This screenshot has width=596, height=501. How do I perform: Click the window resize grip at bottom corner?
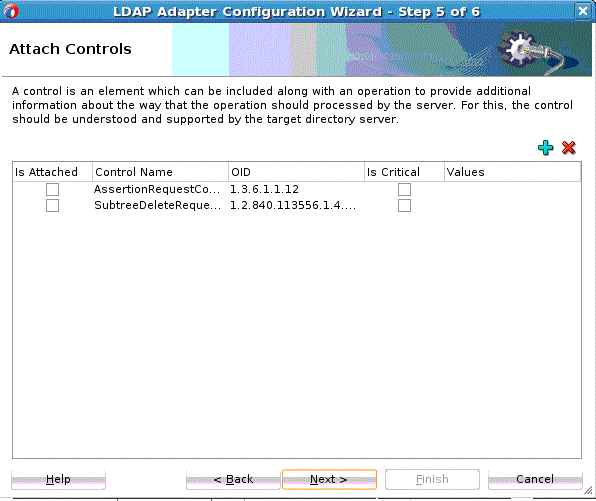[x=588, y=491]
